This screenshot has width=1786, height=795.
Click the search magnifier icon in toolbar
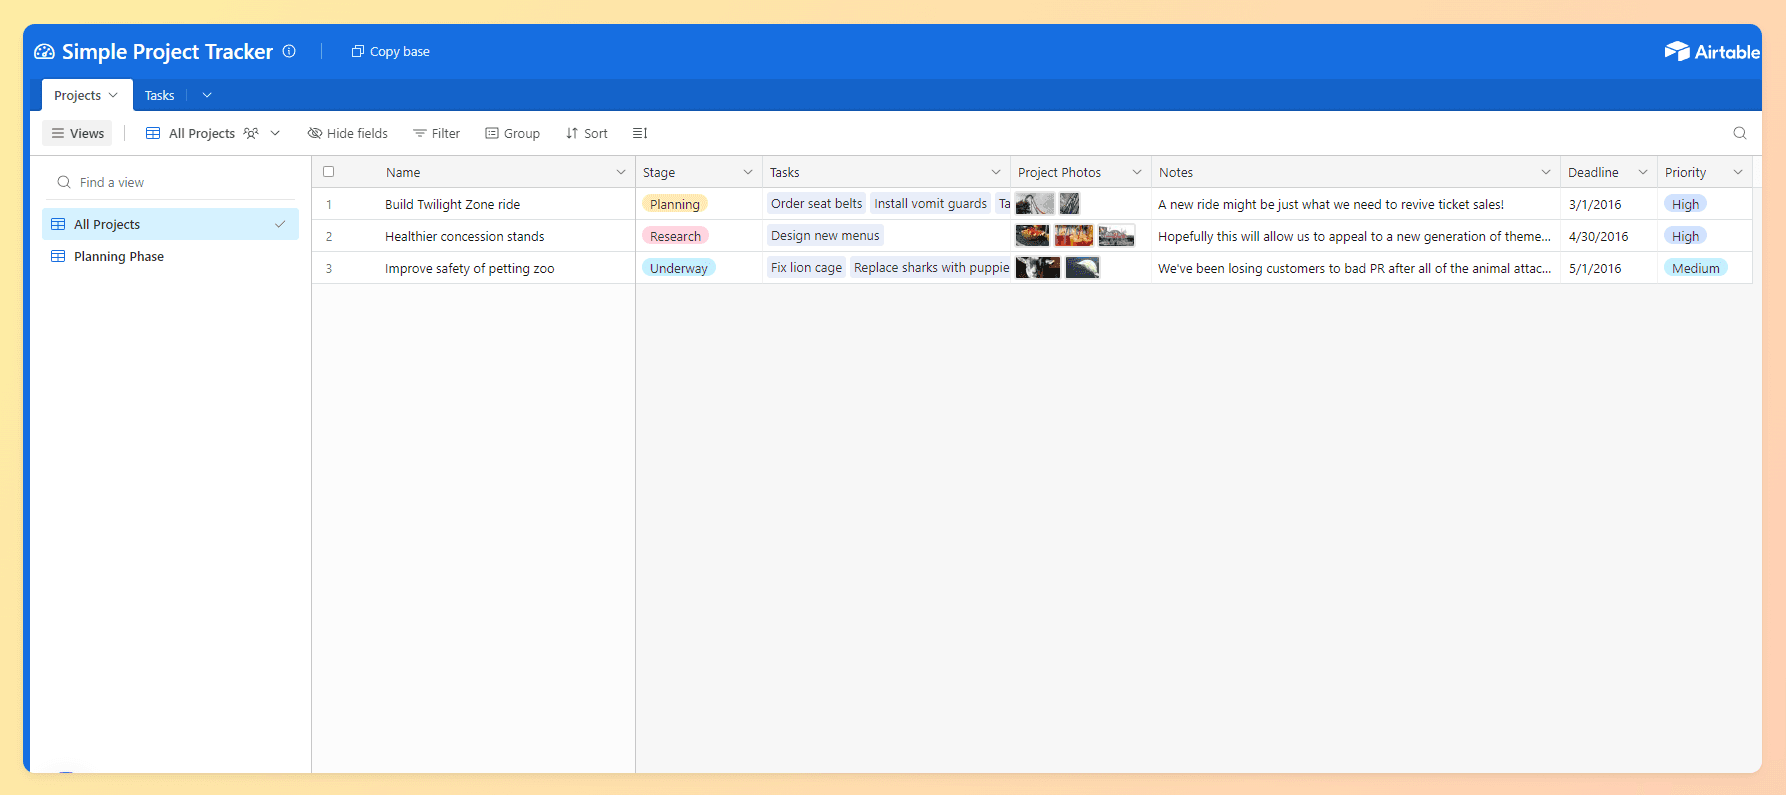(x=1739, y=133)
